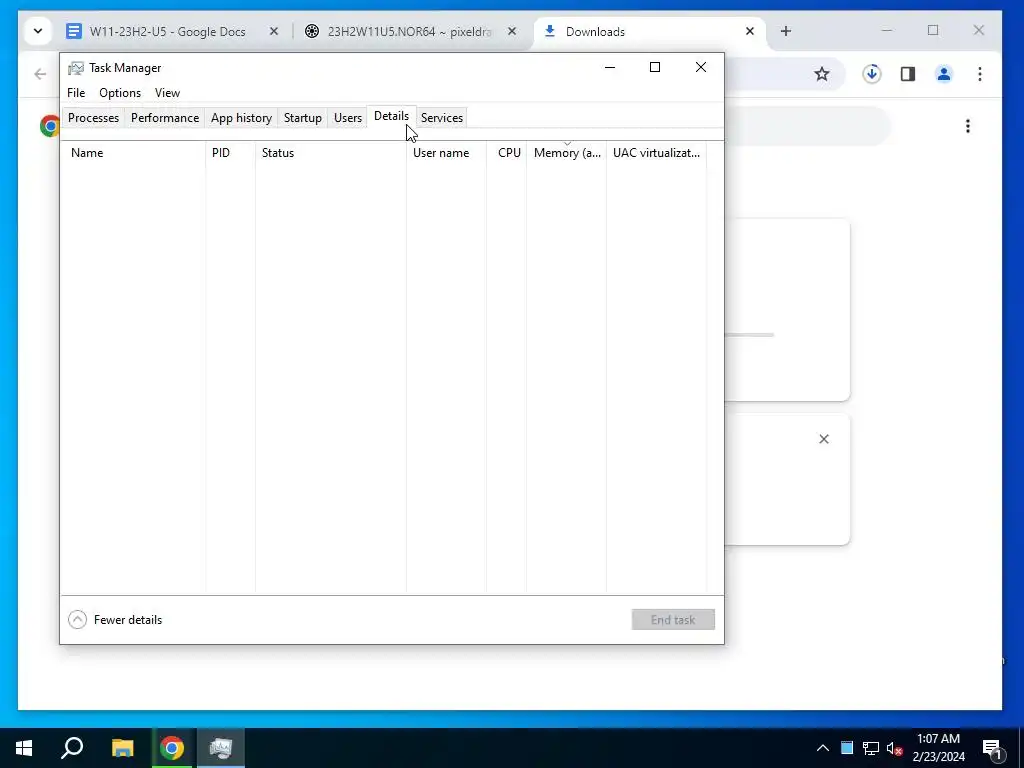Click the End task button

click(673, 620)
